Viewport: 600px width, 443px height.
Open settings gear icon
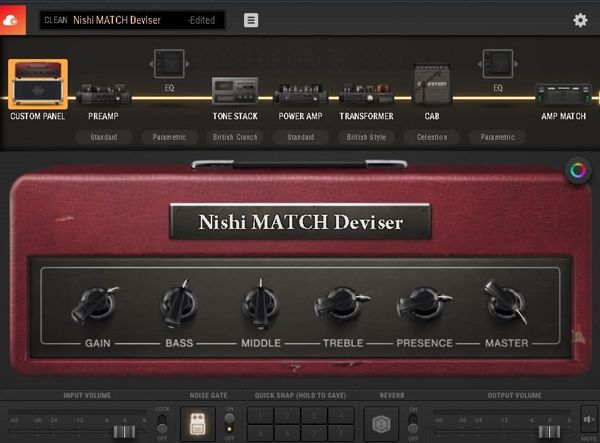(580, 20)
